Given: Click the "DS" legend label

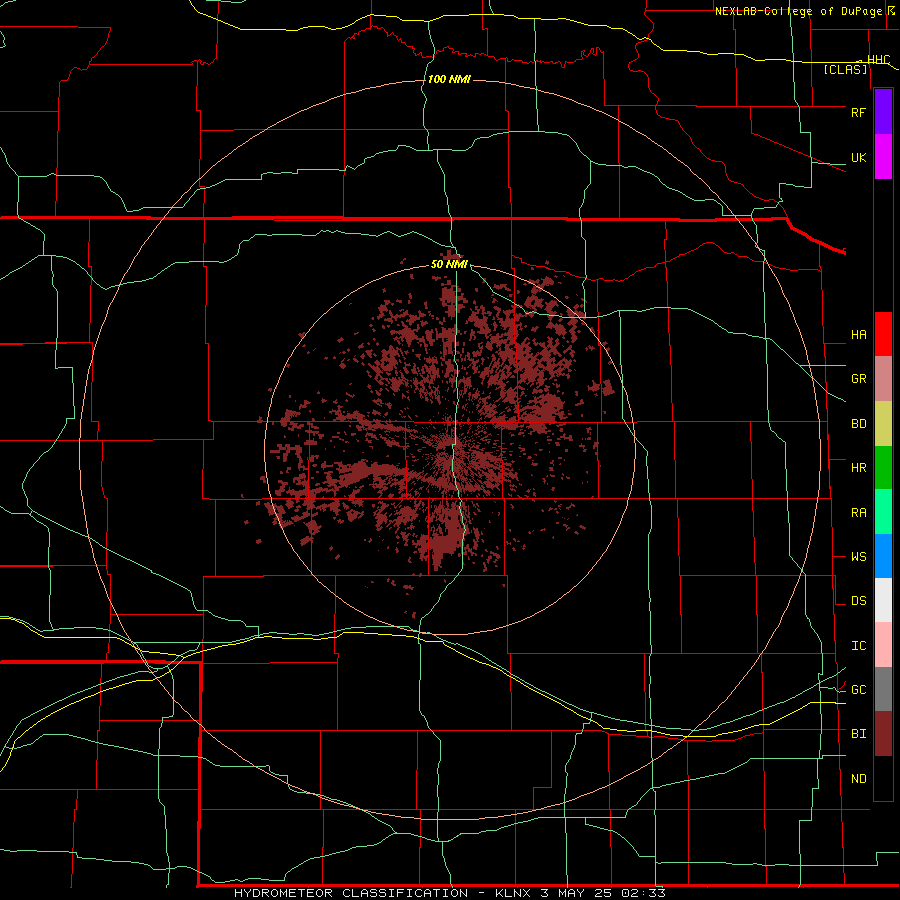Looking at the screenshot, I should [858, 601].
